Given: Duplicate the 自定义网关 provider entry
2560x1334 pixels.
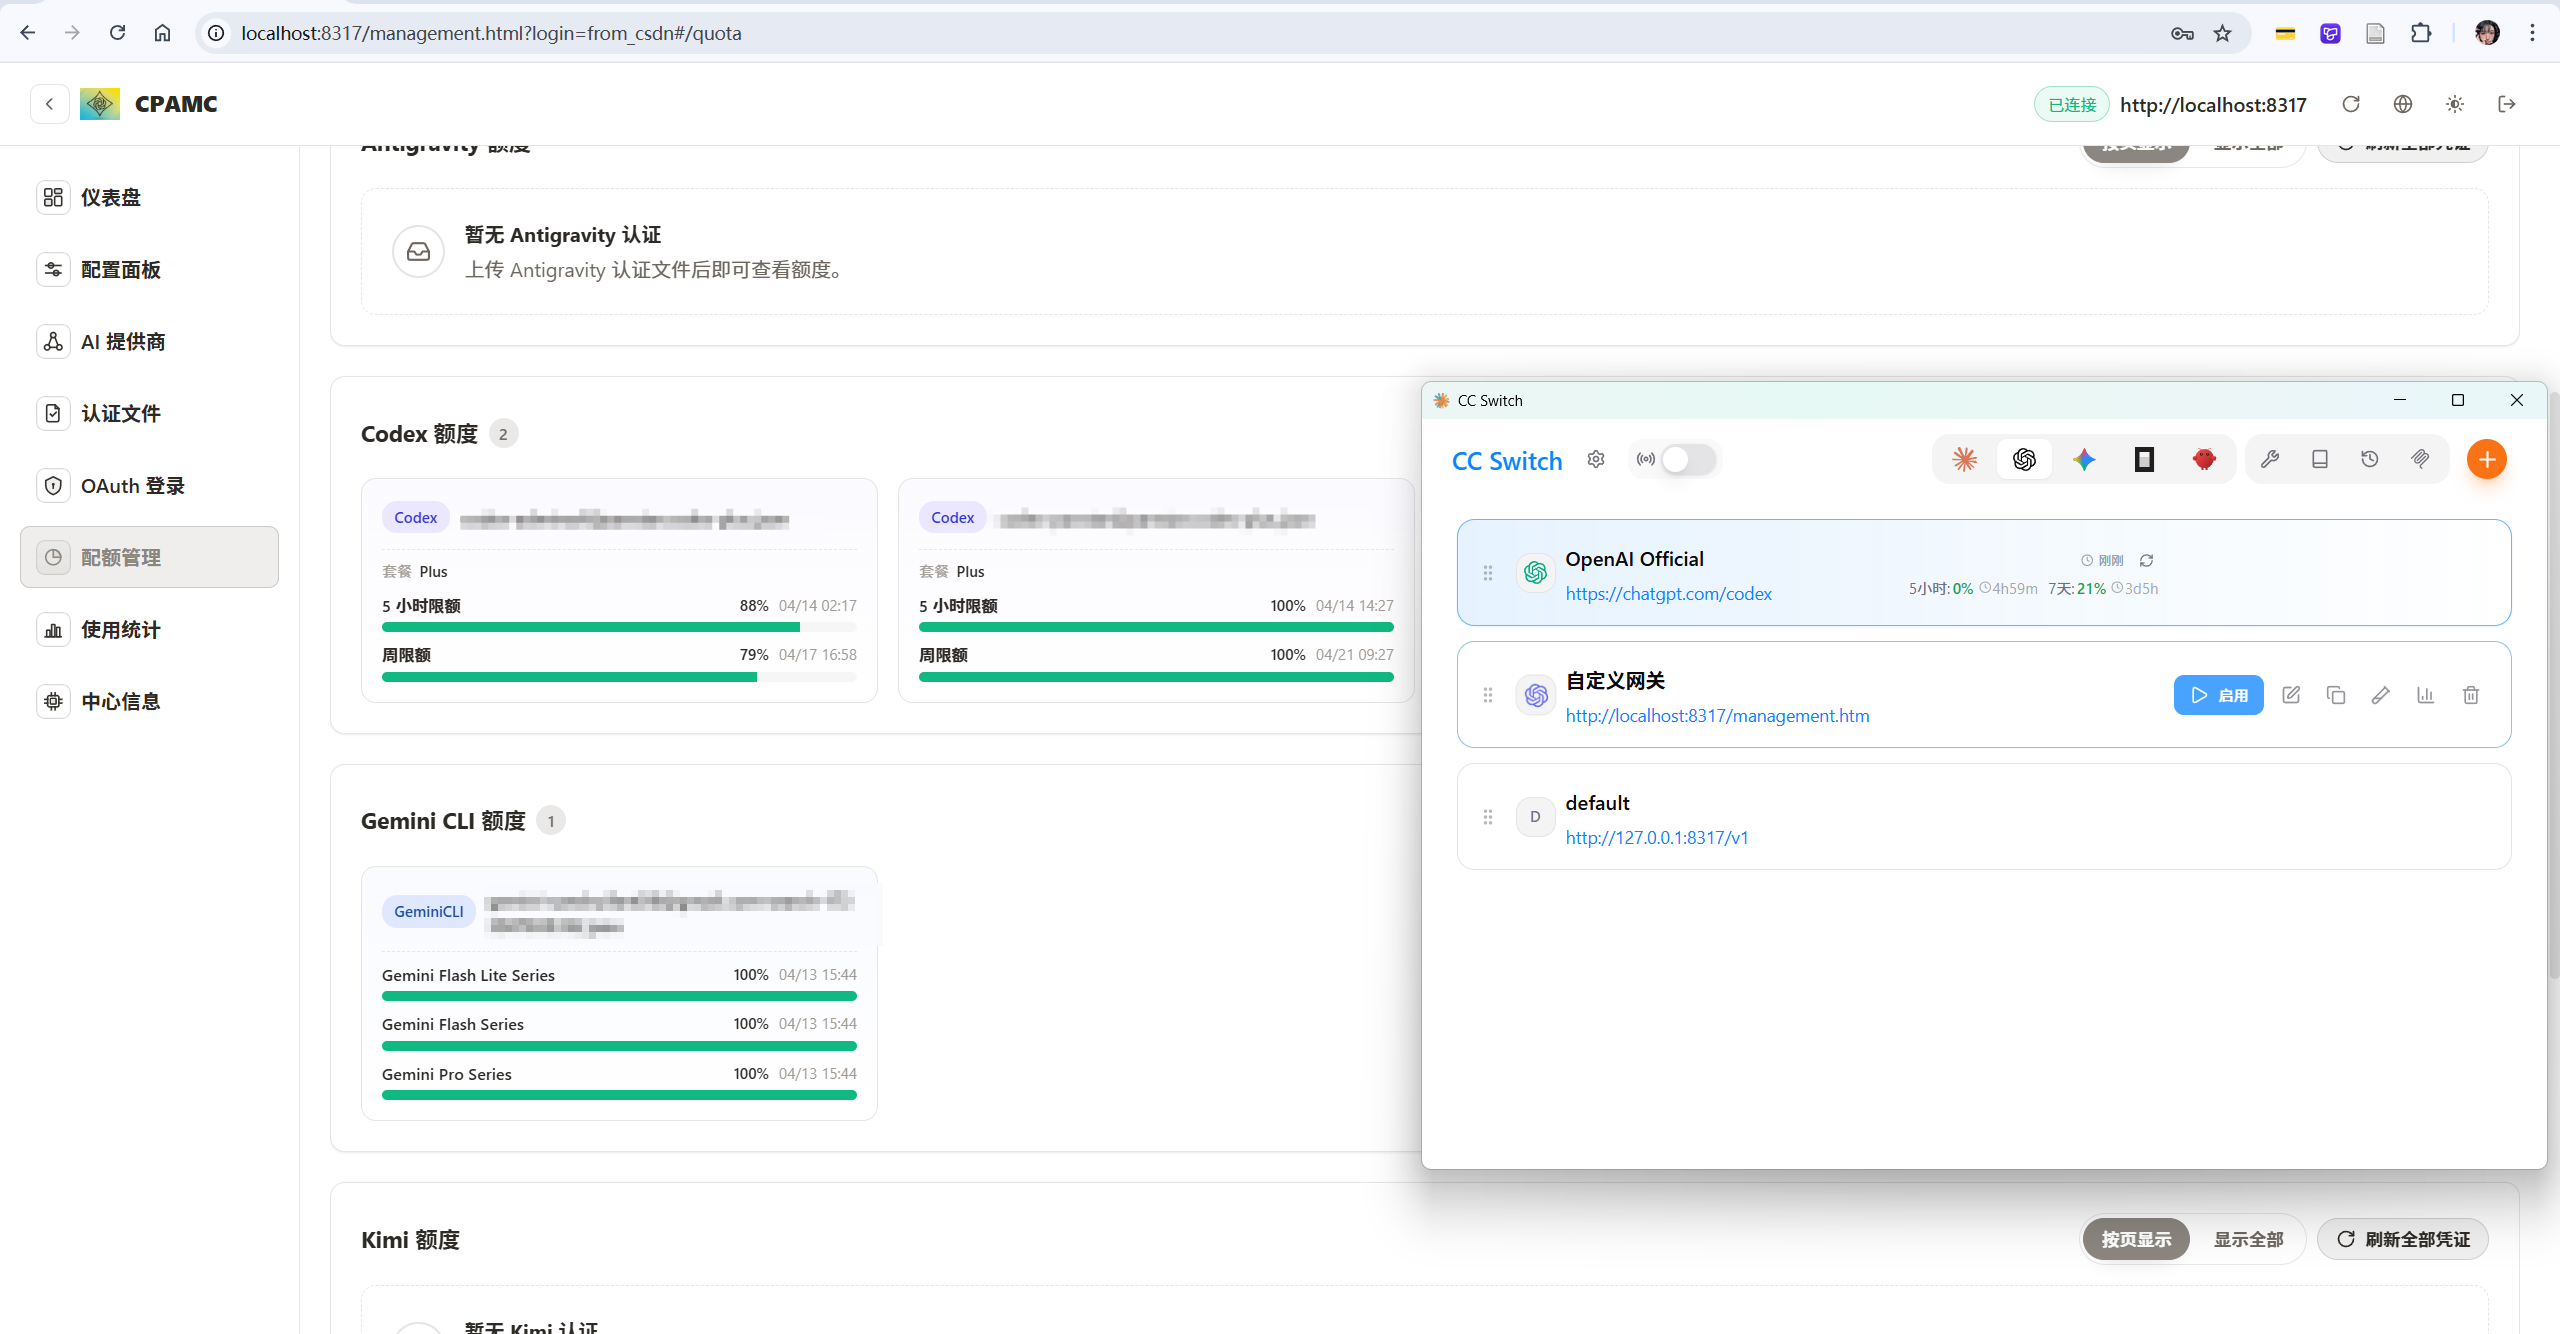Looking at the screenshot, I should click(2336, 695).
